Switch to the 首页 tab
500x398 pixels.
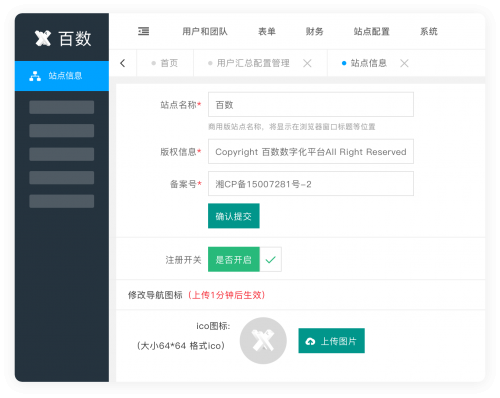[x=165, y=63]
